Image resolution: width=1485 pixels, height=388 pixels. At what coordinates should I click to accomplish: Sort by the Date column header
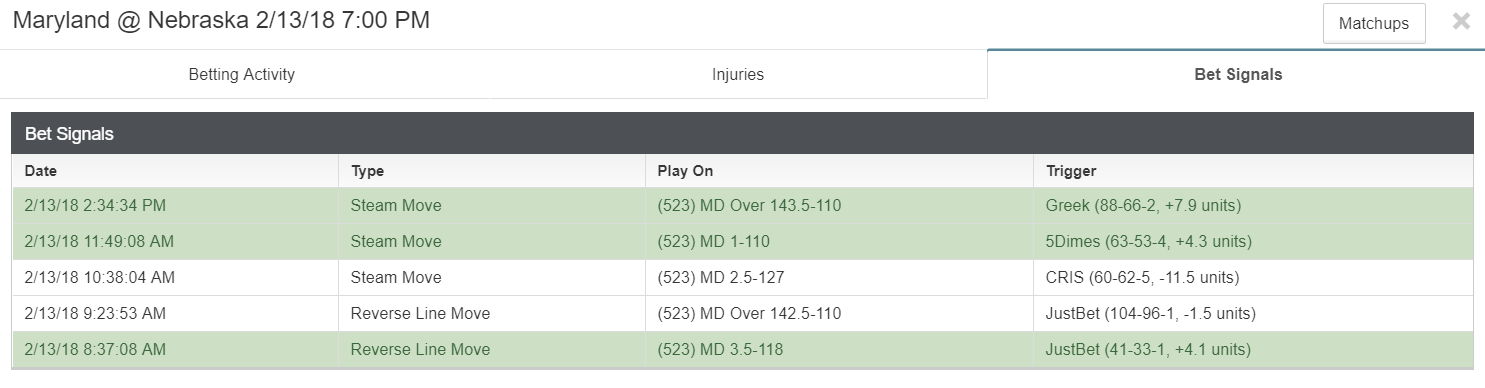click(x=41, y=171)
